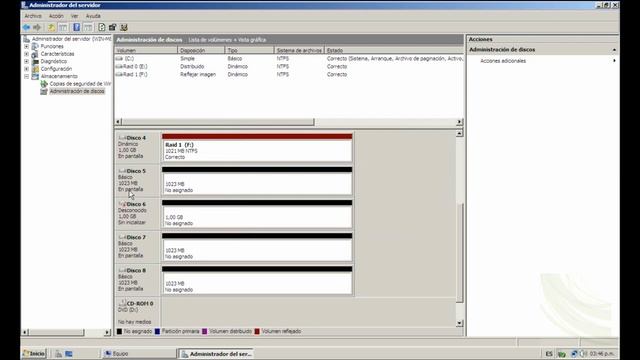Click the server root icon in tree
This screenshot has width=640, height=360.
(x=27, y=39)
